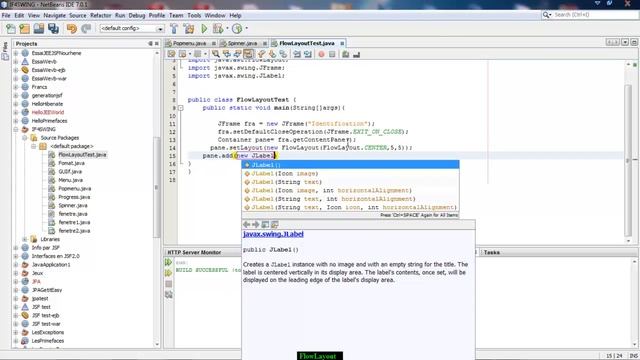This screenshot has height=360, width=640.
Task: Run the project with green play icon
Action: coord(204,29)
